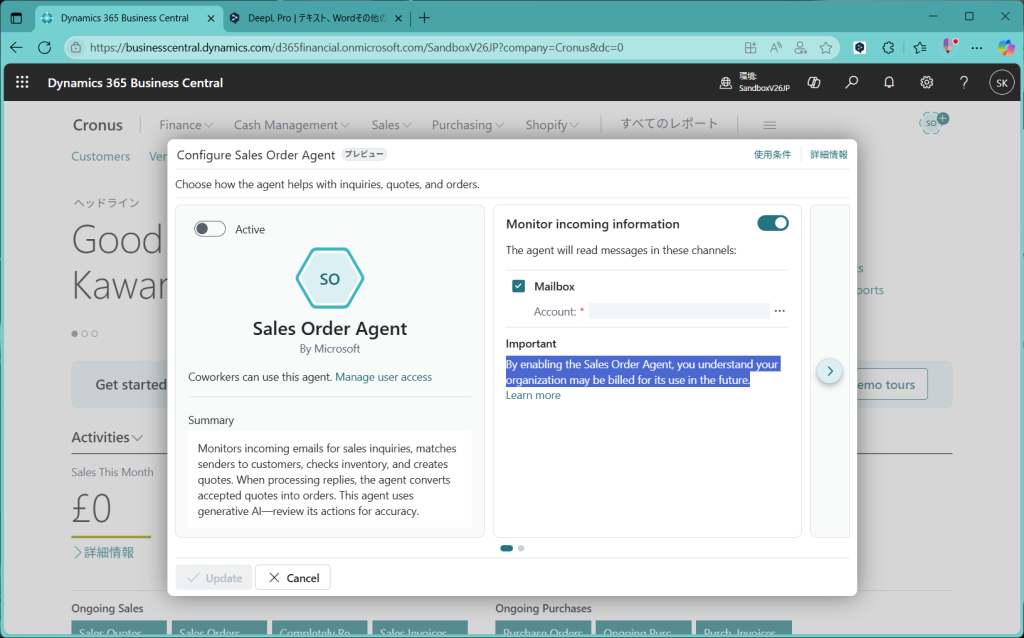The width and height of the screenshot is (1024, 638).
Task: Click the Cronus company name
Action: click(98, 125)
